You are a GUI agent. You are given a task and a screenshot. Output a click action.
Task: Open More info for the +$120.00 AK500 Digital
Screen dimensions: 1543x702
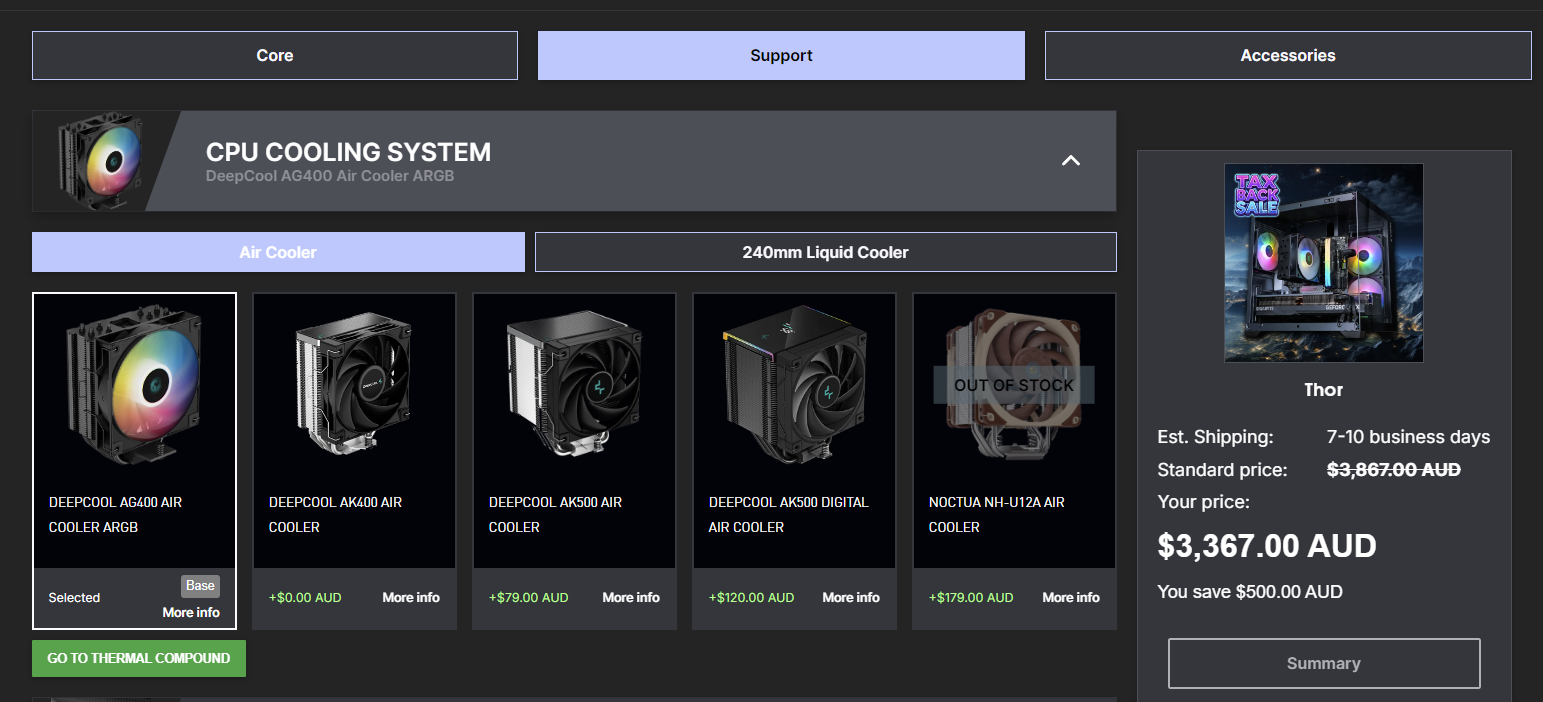tap(851, 597)
